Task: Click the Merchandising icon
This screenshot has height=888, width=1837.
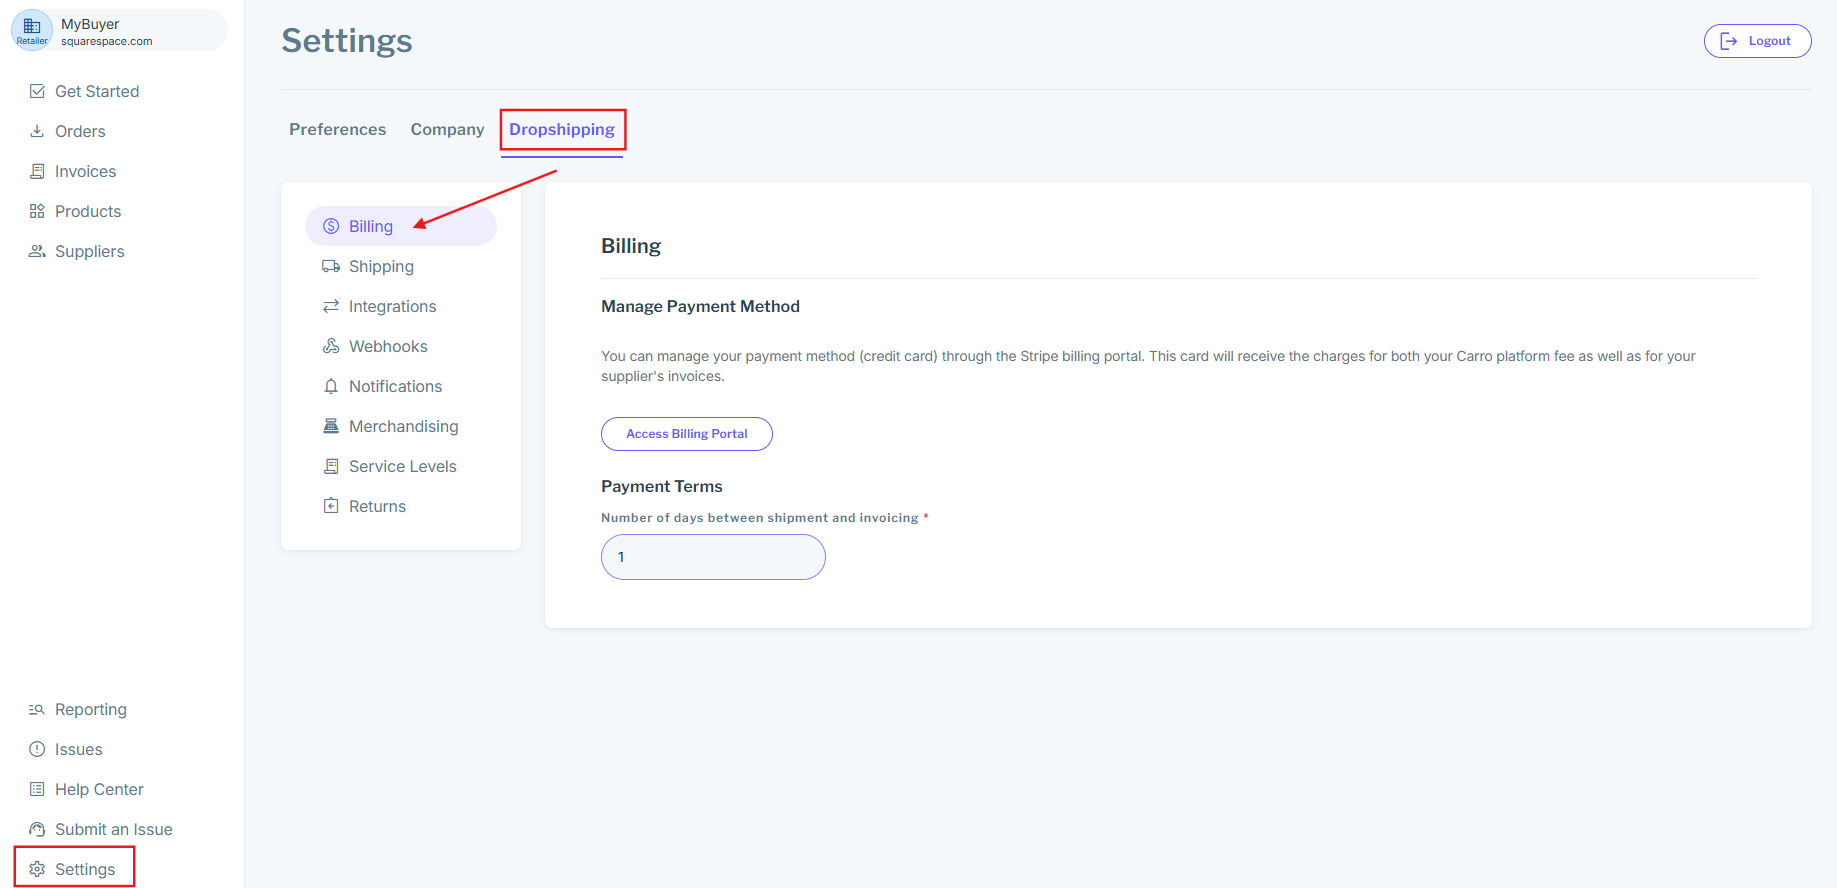Action: pyautogui.click(x=331, y=426)
